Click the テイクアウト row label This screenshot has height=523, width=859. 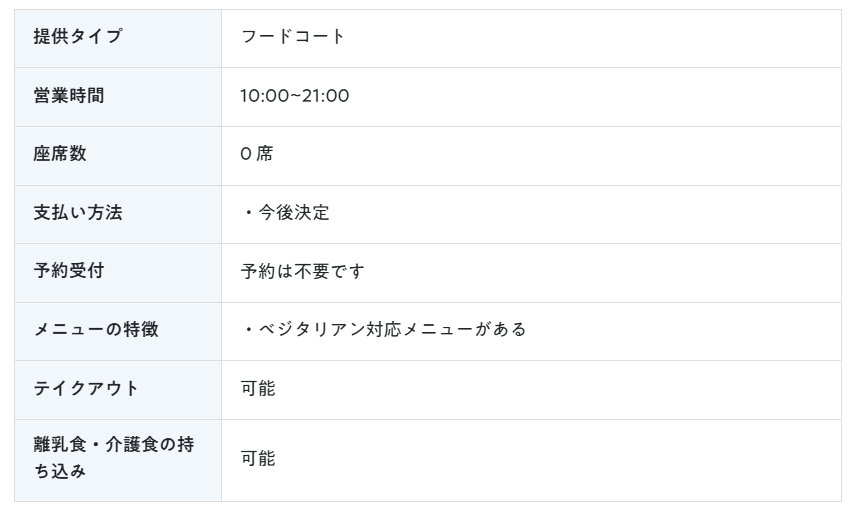tap(86, 388)
